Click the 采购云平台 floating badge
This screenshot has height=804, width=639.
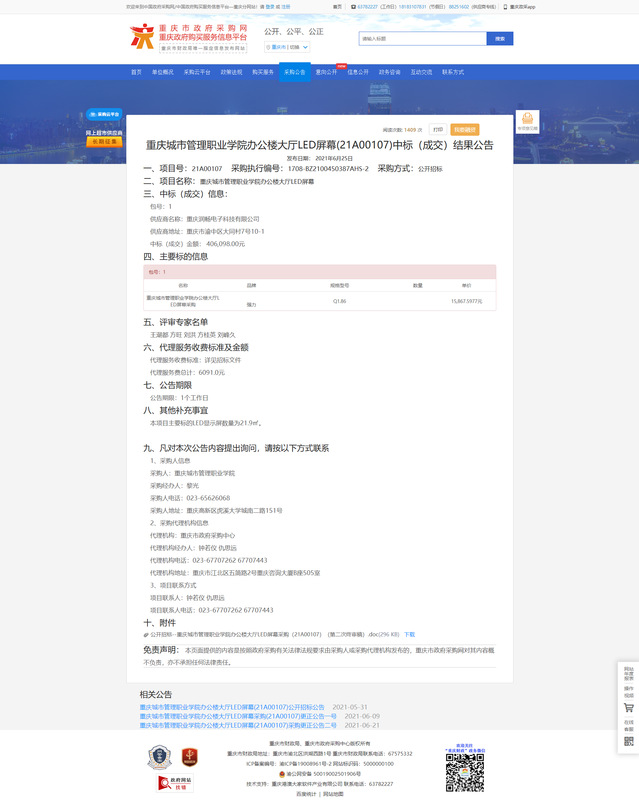(x=104, y=114)
